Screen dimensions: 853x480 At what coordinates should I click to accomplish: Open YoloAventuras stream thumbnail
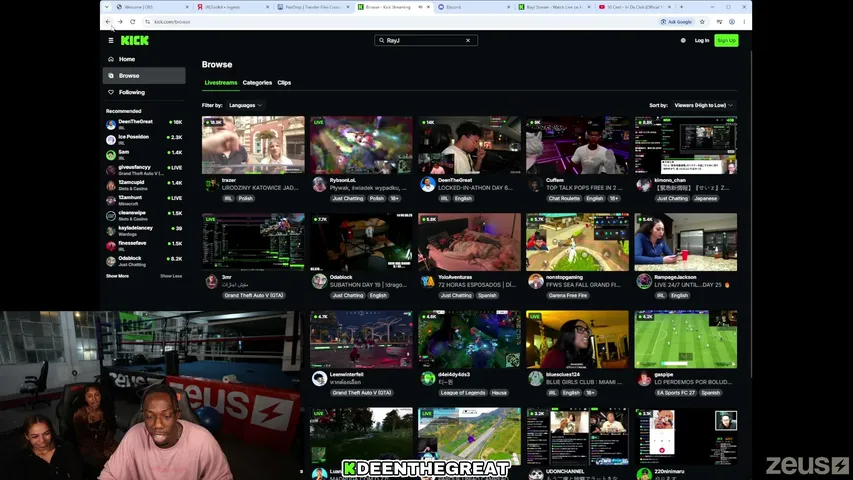469,242
